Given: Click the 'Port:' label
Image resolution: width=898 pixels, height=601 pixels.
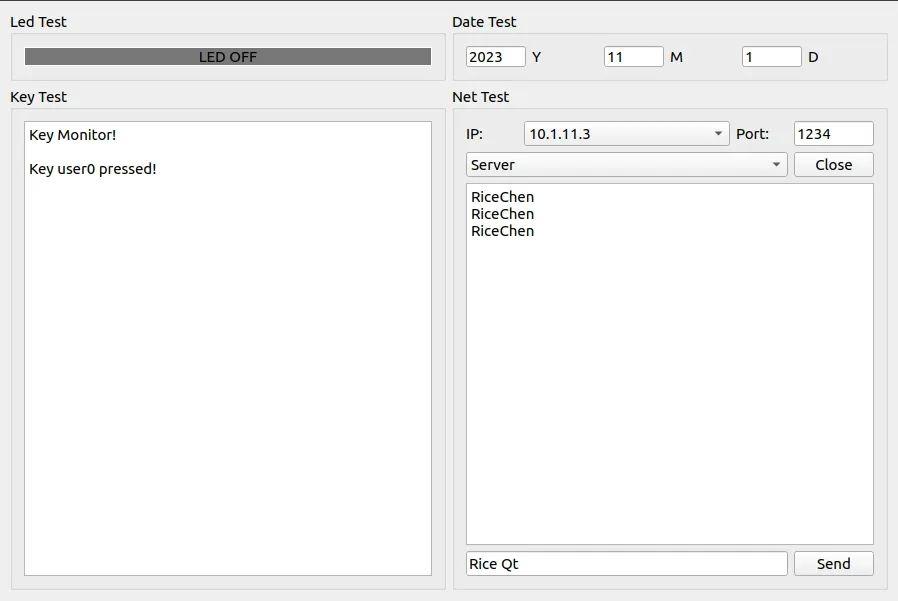Looking at the screenshot, I should [x=753, y=133].
